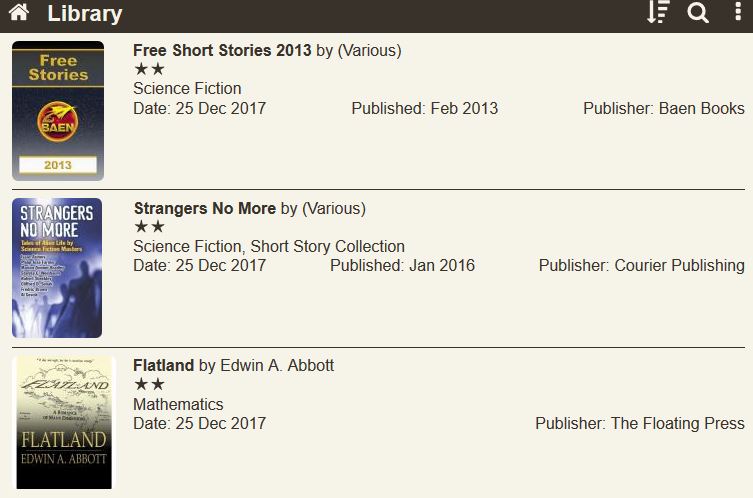Click Publisher: The Floating Press text
Image resolution: width=753 pixels, height=498 pixels.
click(x=639, y=423)
